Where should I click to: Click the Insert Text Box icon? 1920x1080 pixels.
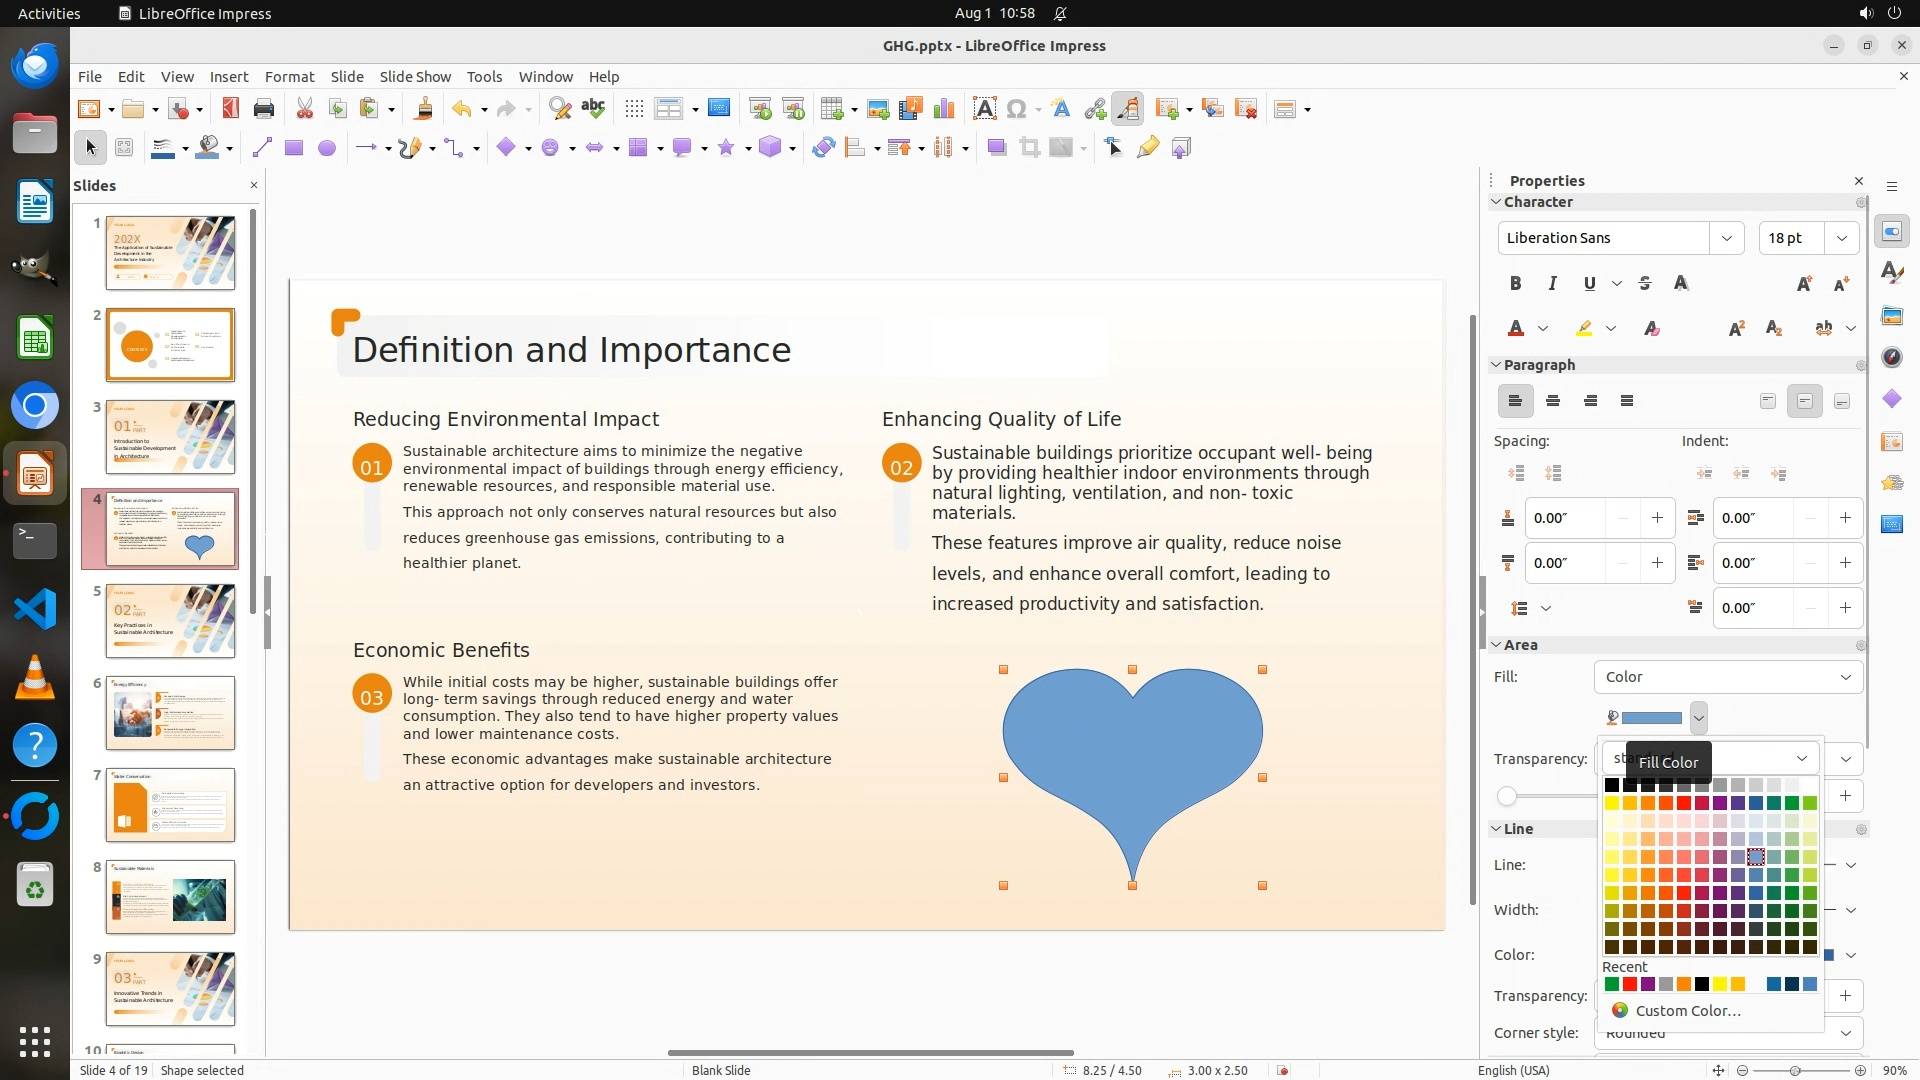coord(984,109)
